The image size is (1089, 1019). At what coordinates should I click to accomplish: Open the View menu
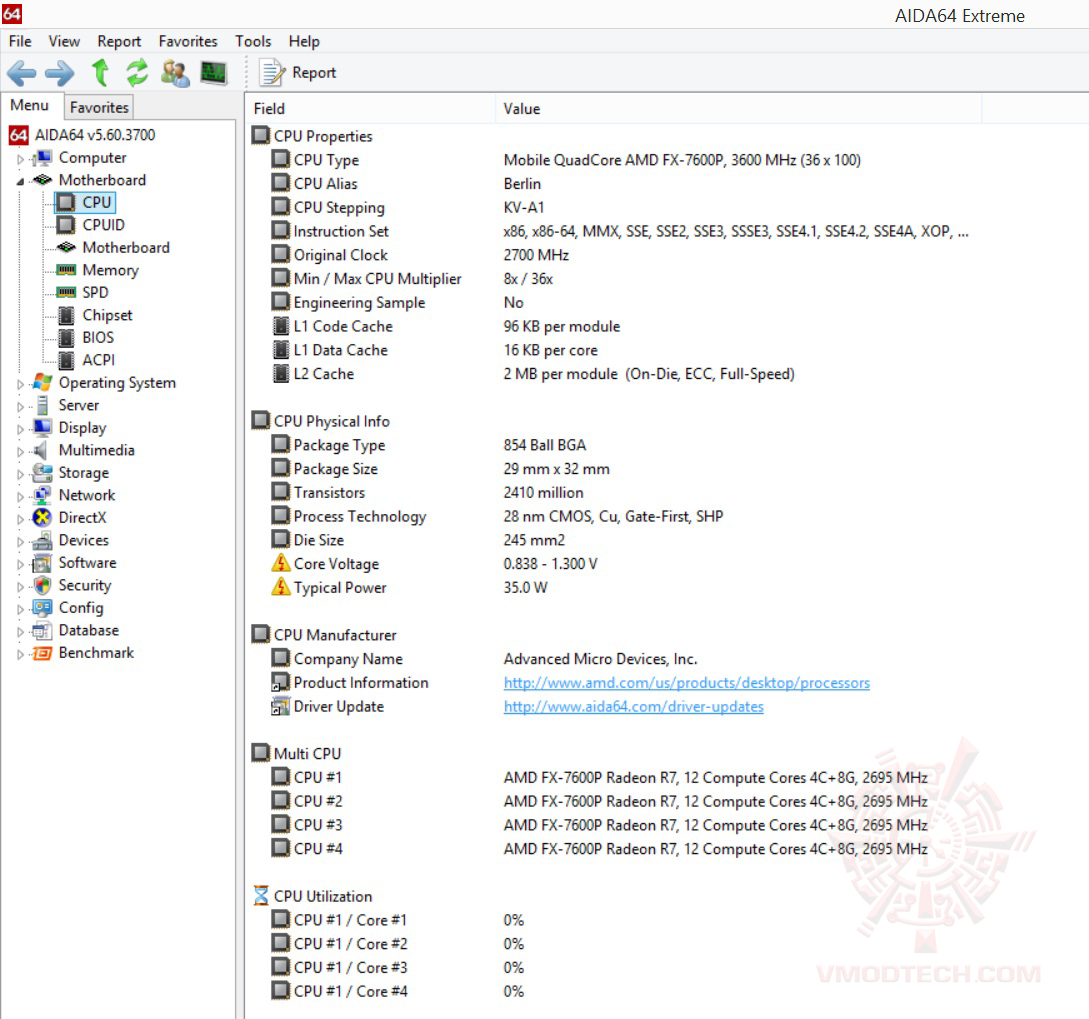click(64, 41)
